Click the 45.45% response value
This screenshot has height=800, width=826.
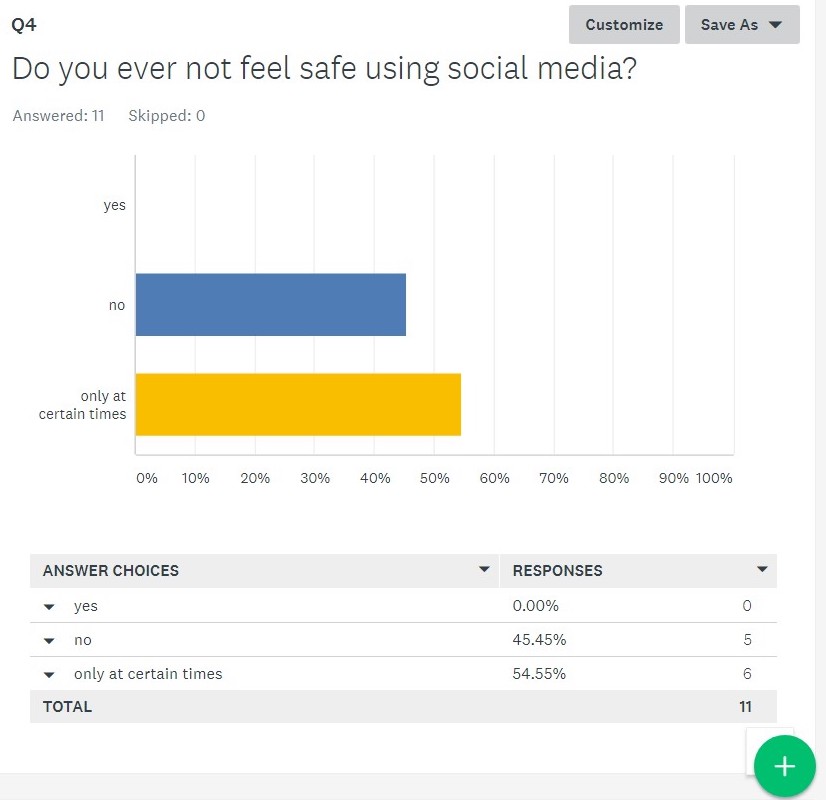click(536, 640)
